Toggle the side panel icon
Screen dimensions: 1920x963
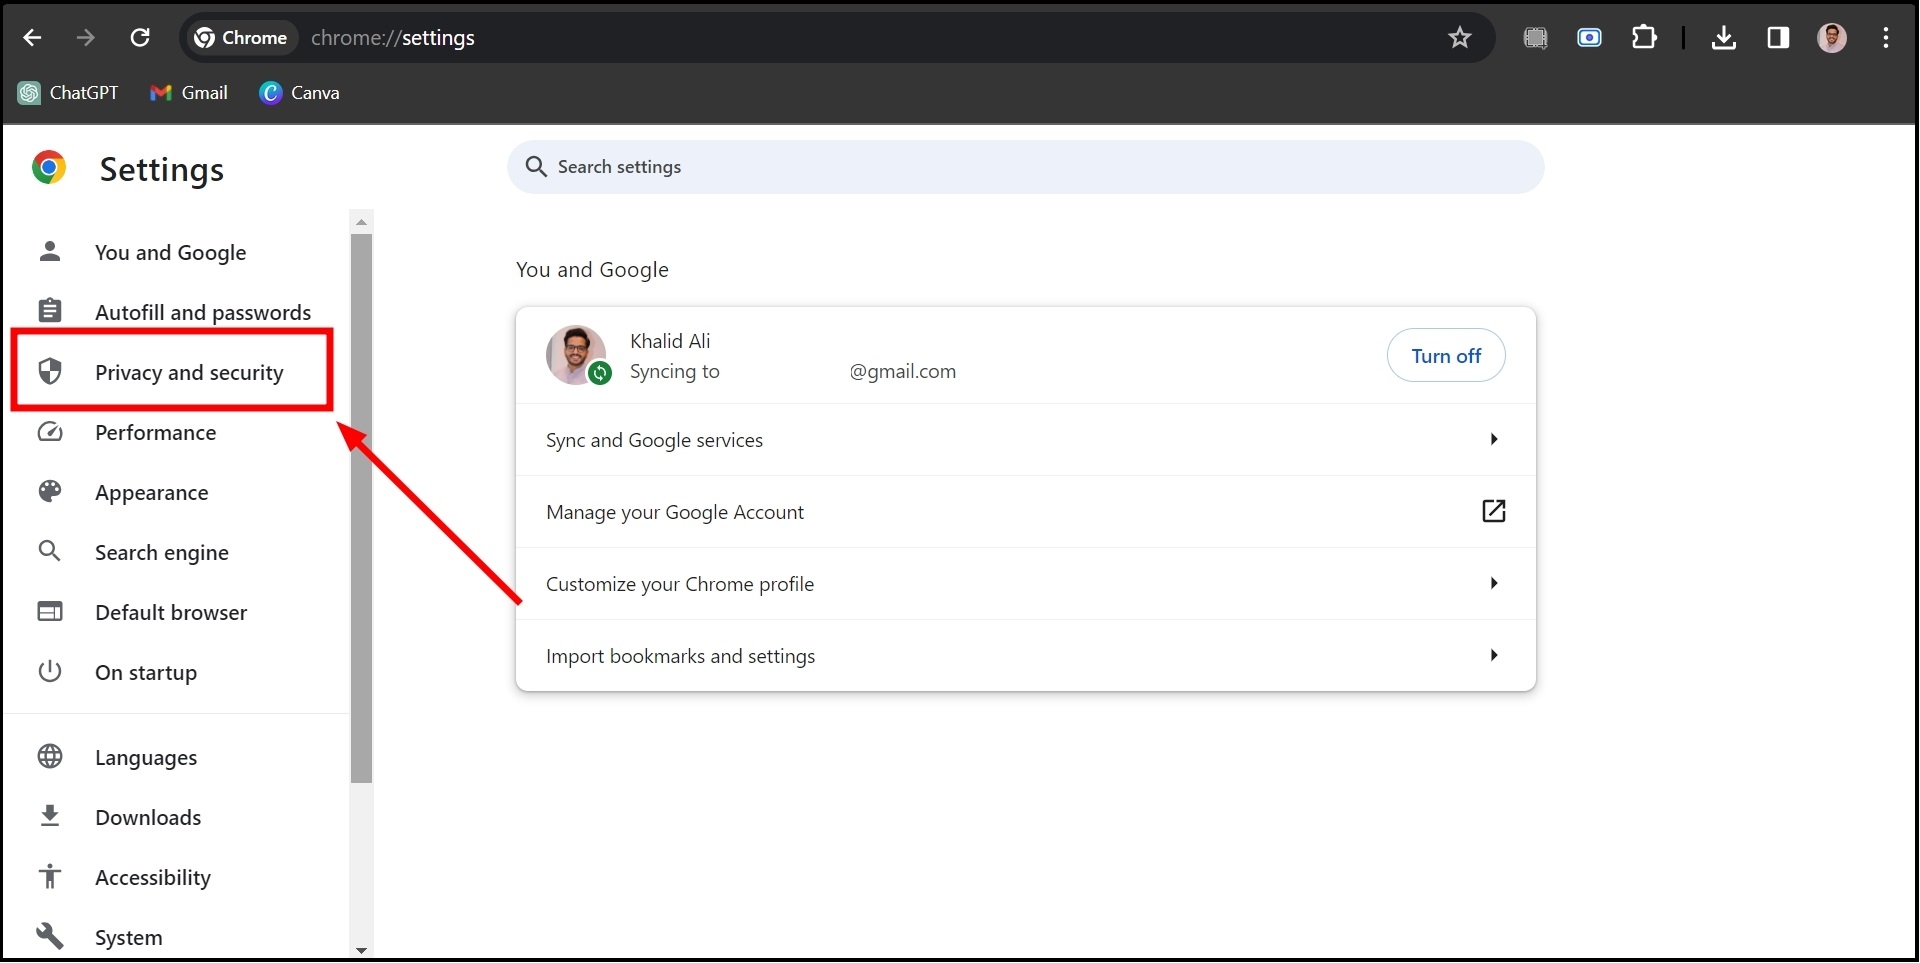click(x=1778, y=38)
